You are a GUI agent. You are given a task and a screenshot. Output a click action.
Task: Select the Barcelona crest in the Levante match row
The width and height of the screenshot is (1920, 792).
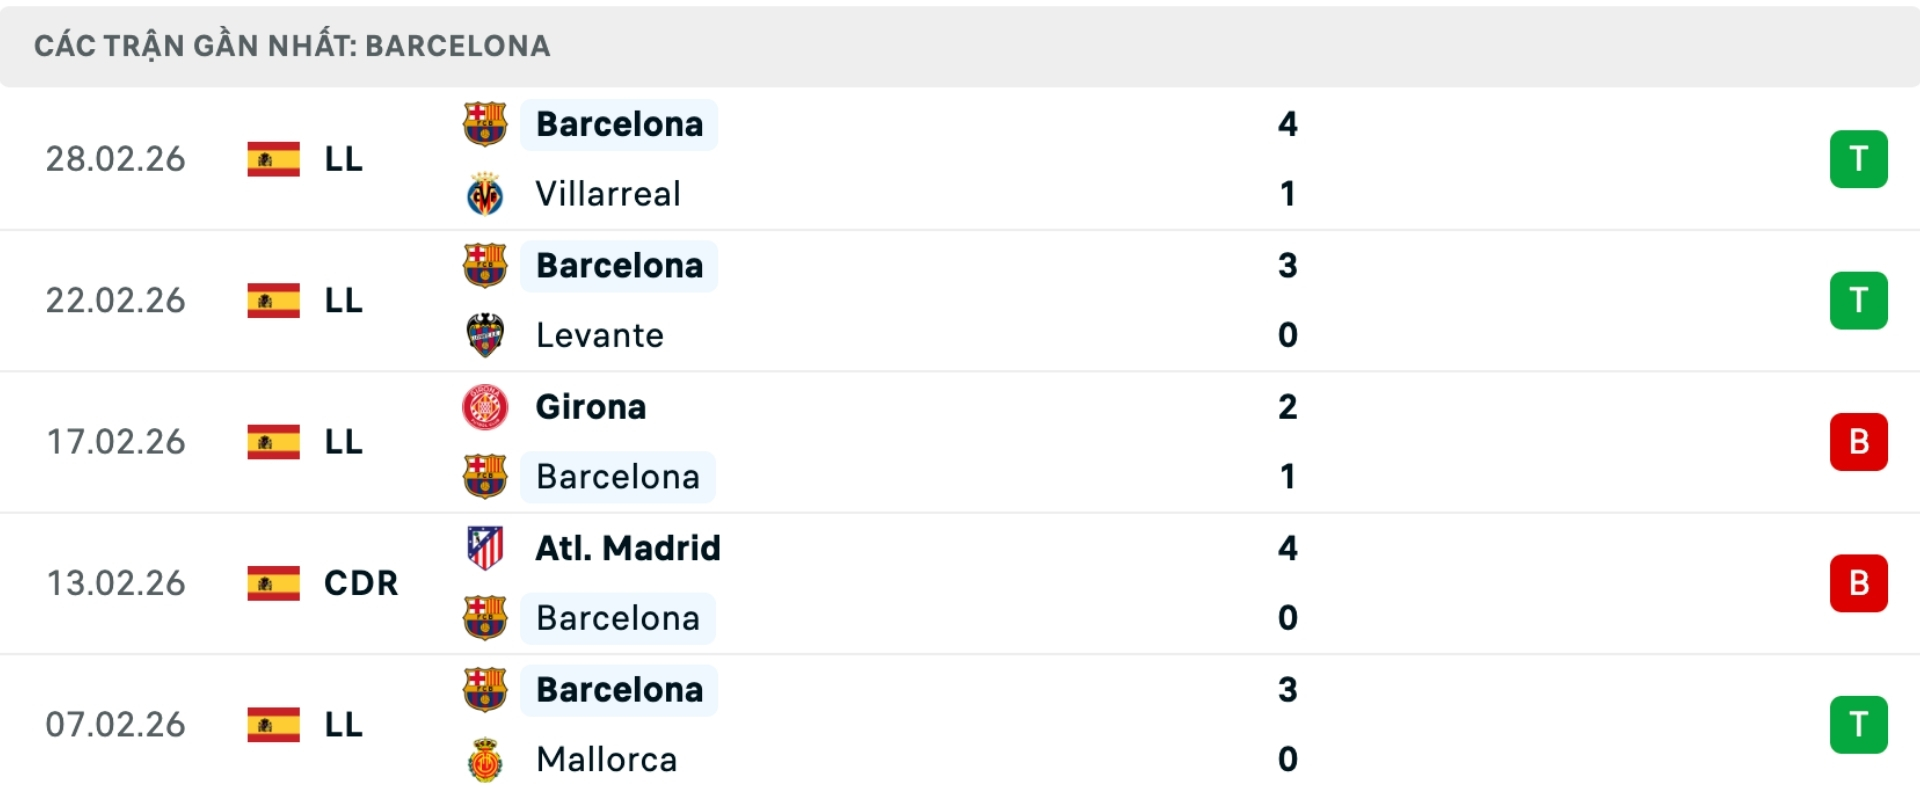pyautogui.click(x=486, y=265)
